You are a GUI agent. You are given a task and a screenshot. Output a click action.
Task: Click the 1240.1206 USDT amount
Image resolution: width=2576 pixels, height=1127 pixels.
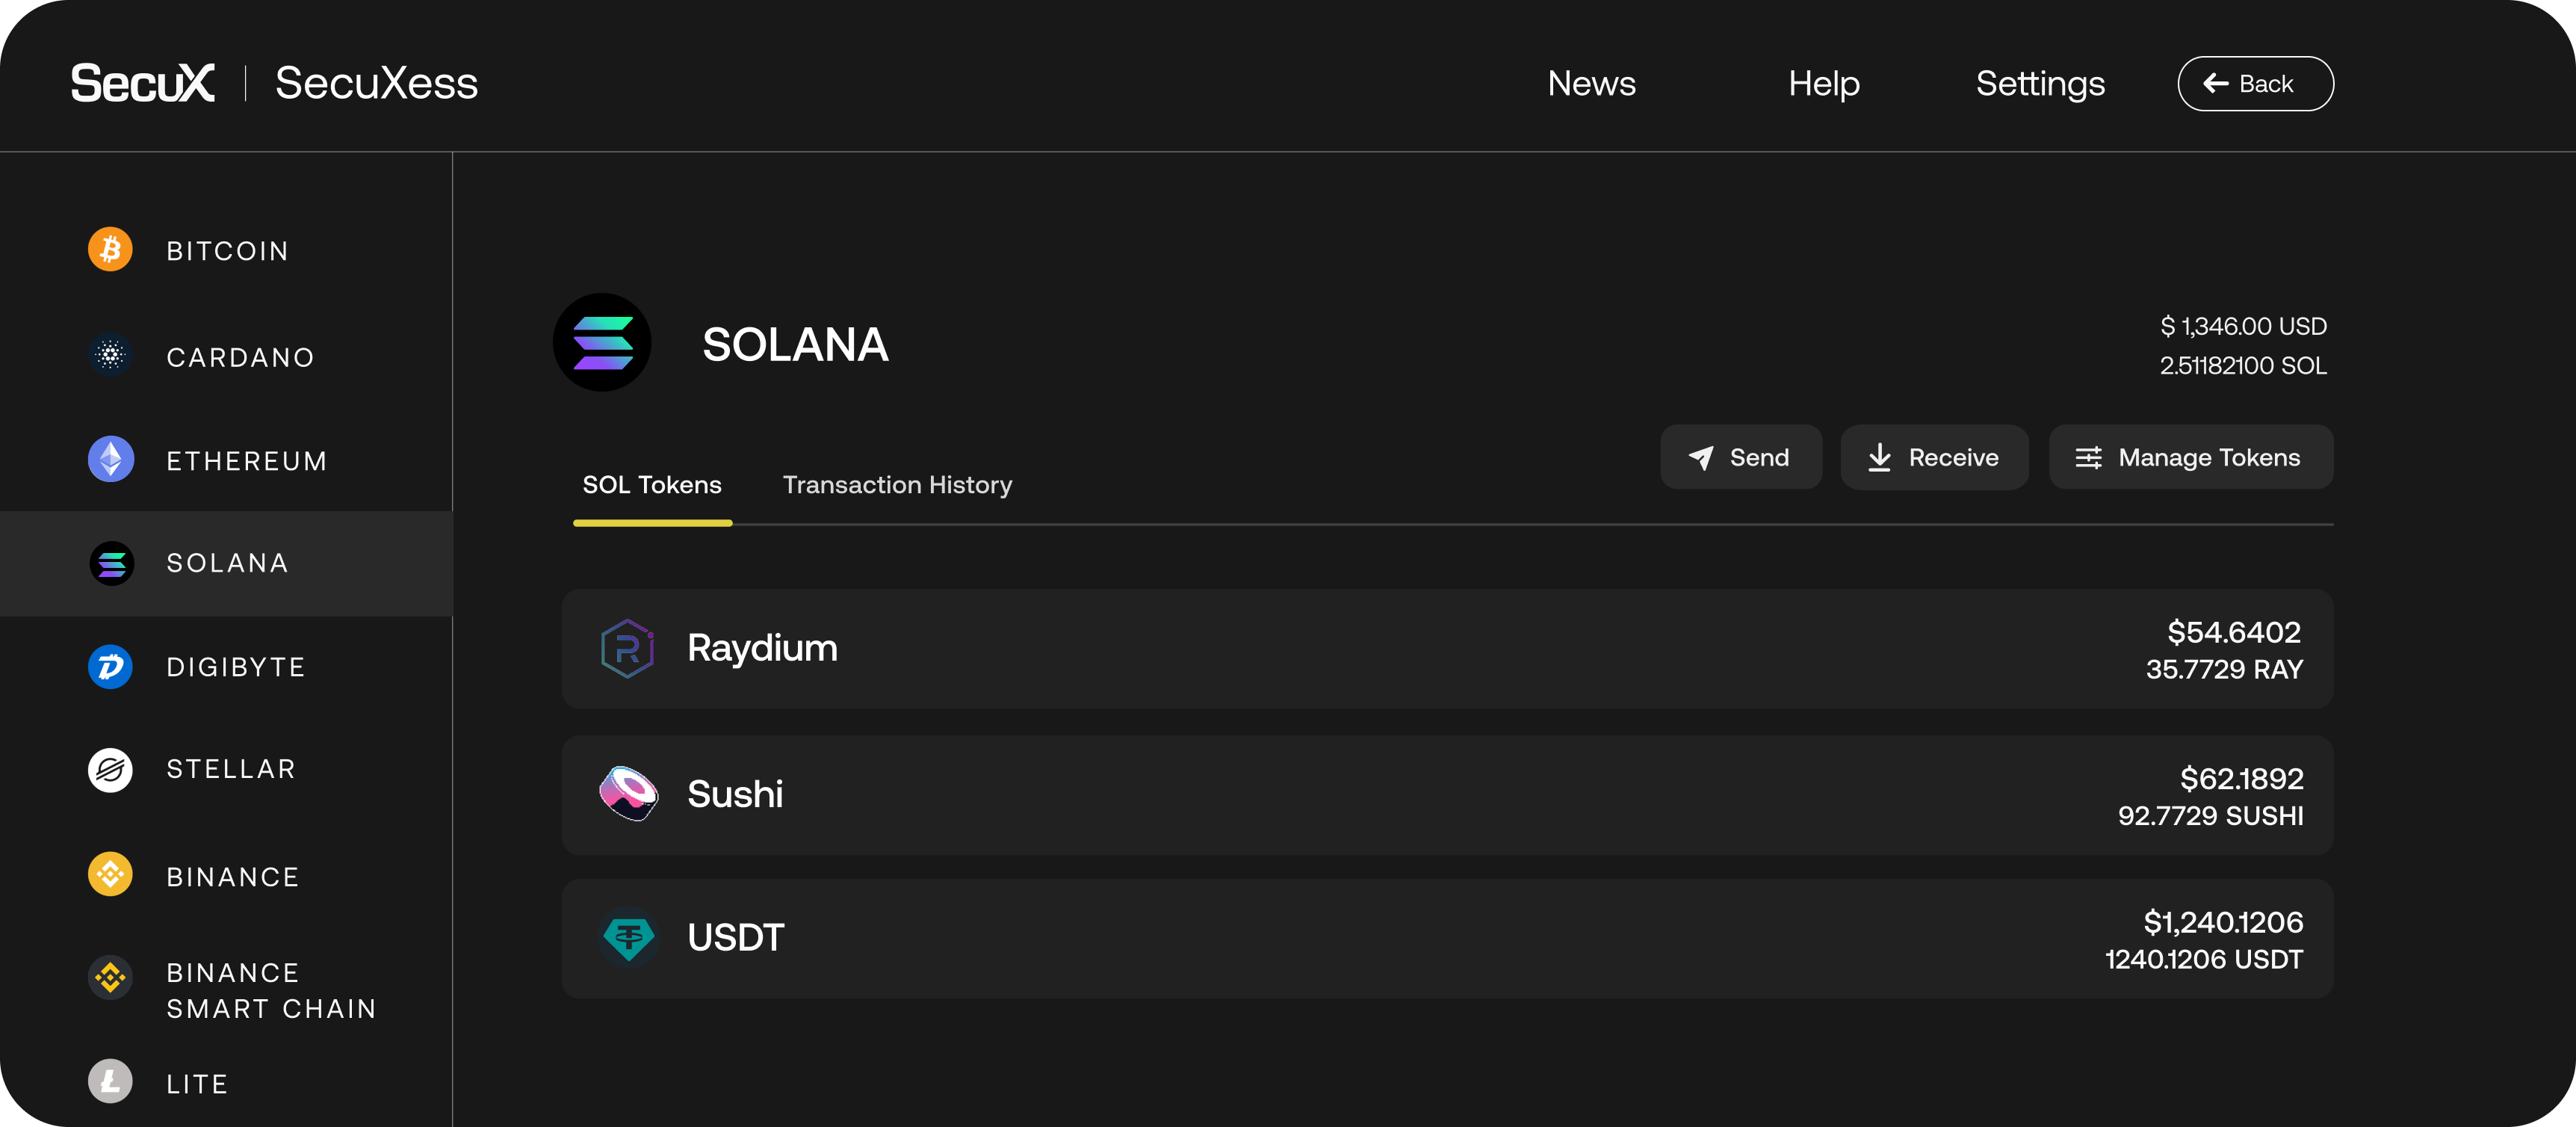[x=2204, y=960]
